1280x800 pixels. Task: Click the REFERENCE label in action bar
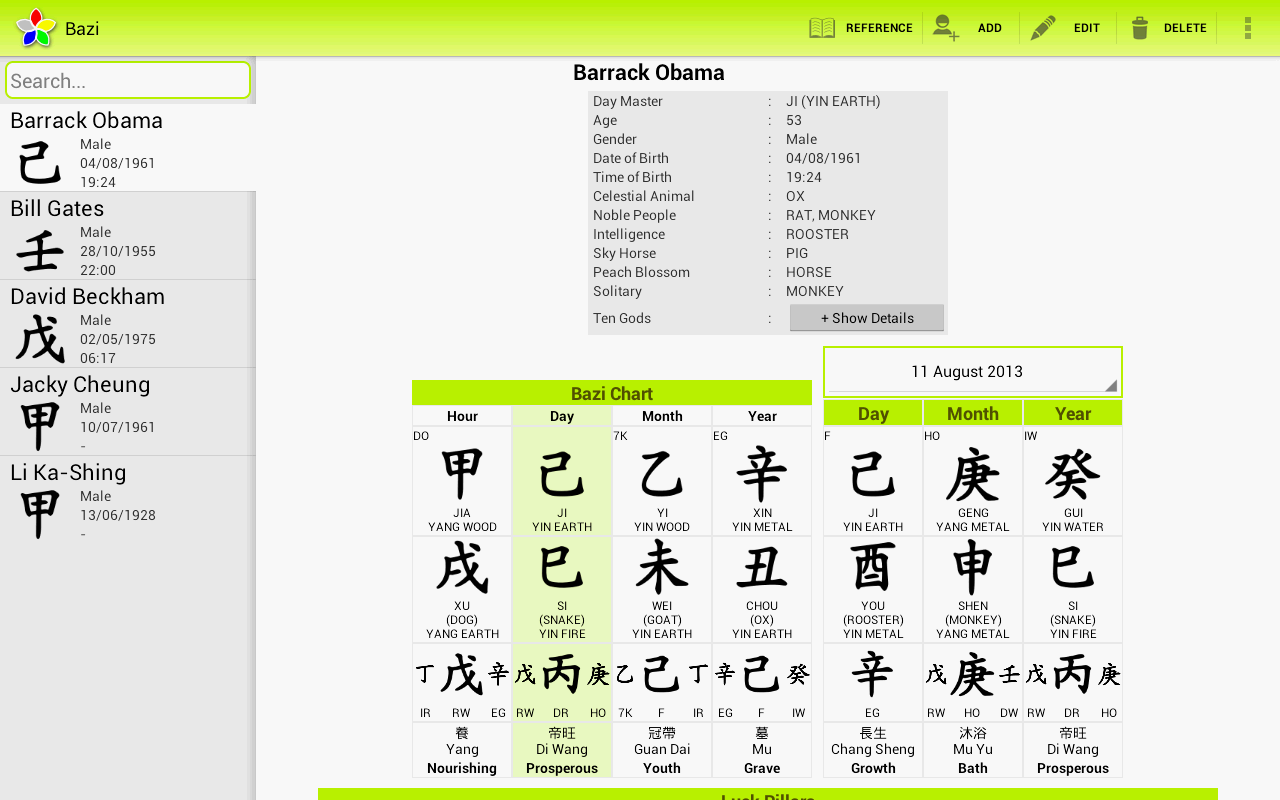point(879,28)
